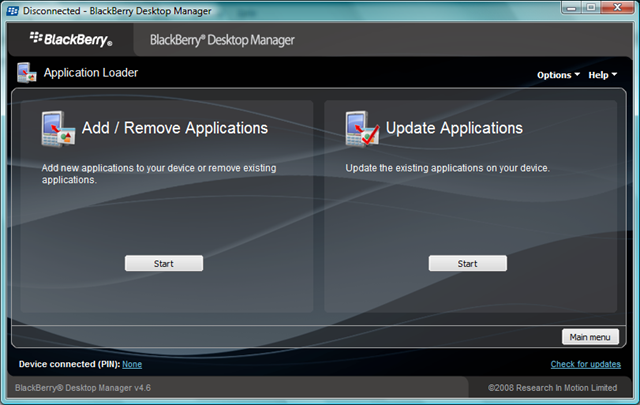Click the BlackBerry Desktop Manager v4.6 text
Screen dimensions: 640x405
83,387
